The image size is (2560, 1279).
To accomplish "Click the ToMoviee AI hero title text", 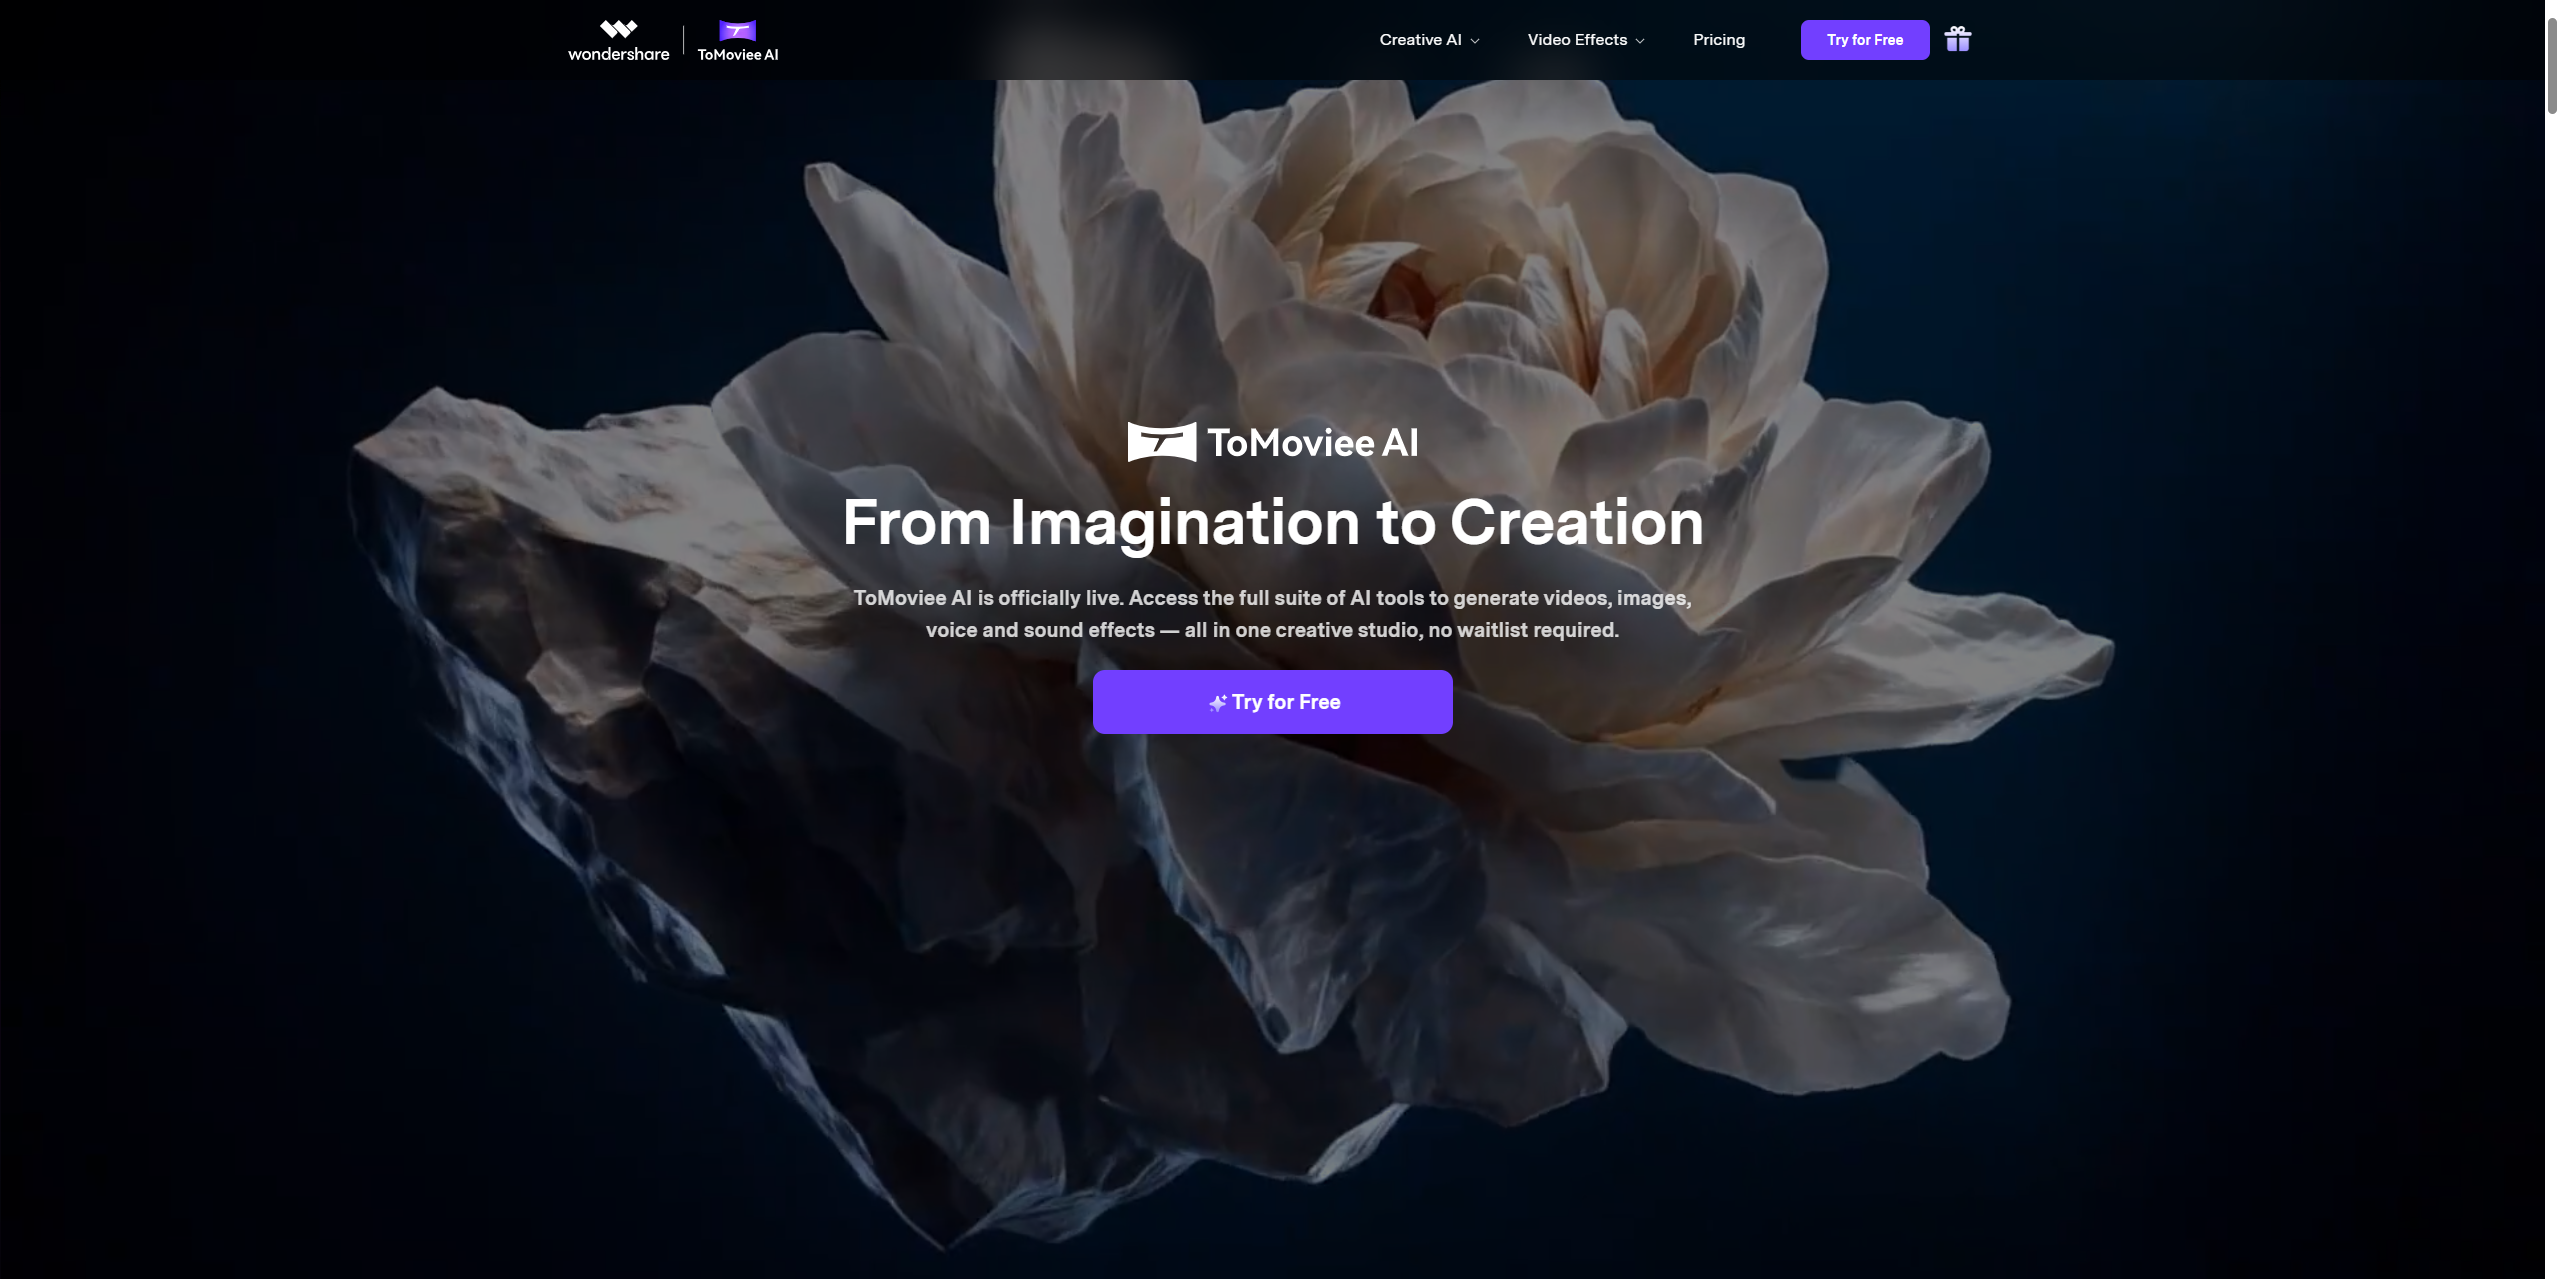I will click(x=1312, y=443).
